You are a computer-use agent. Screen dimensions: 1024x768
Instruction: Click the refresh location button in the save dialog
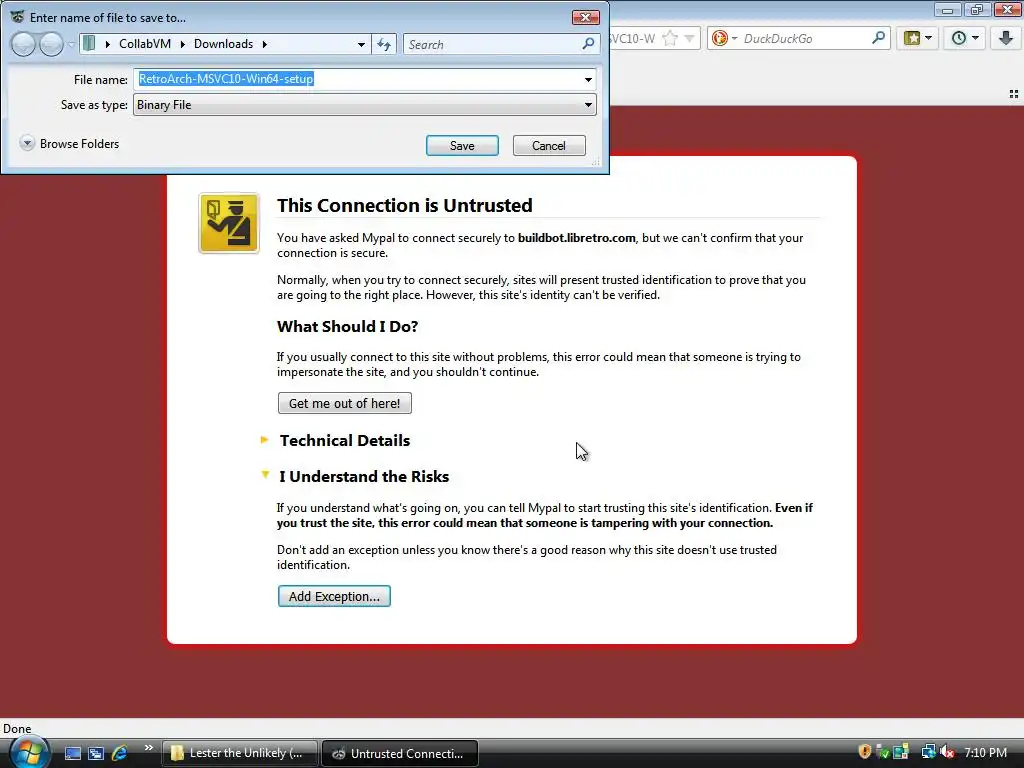point(384,44)
